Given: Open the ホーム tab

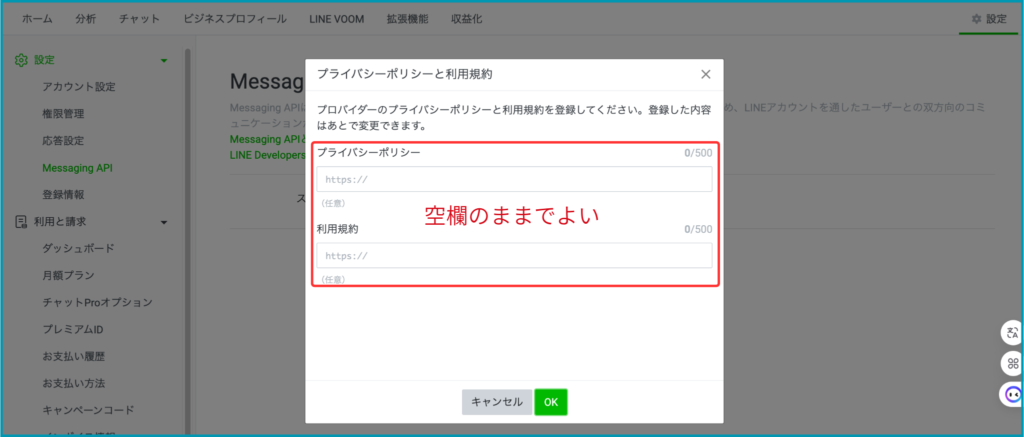Looking at the screenshot, I should point(37,19).
